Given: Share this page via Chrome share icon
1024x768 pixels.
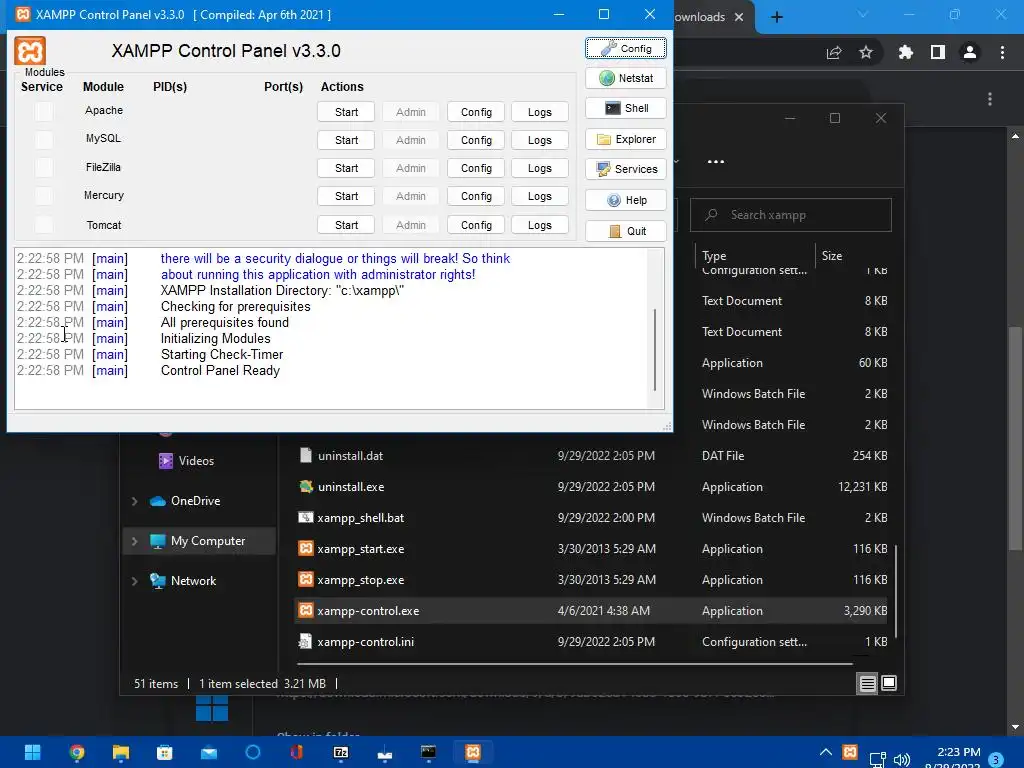Looking at the screenshot, I should (x=834, y=52).
